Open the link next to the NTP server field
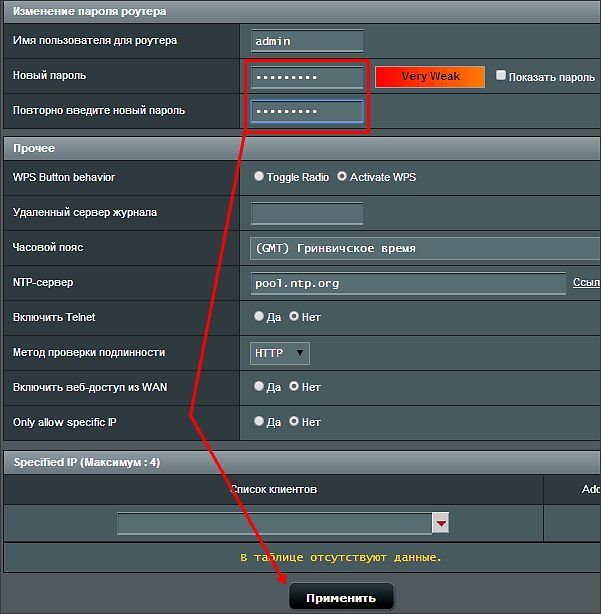 [587, 282]
